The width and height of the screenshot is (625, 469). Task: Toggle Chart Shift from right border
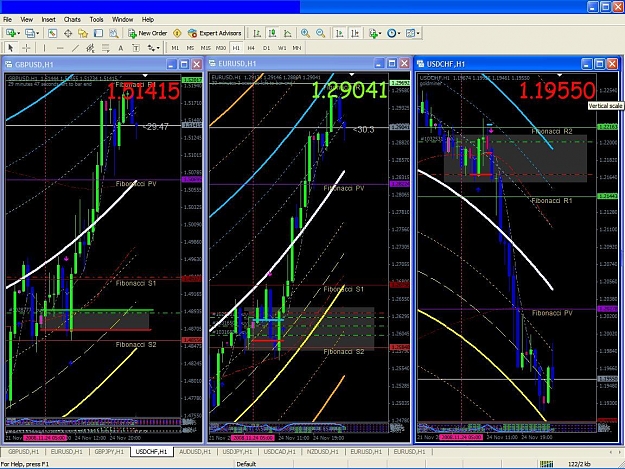(x=355, y=33)
